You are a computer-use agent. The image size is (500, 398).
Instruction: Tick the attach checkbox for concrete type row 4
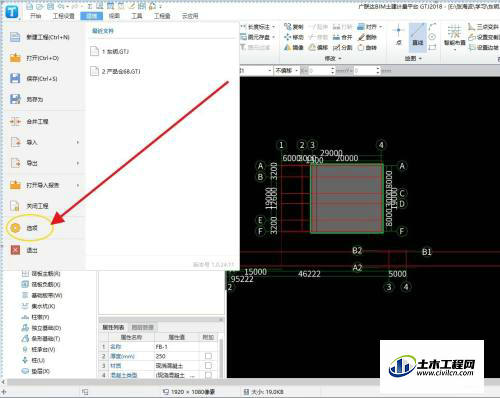(x=208, y=375)
